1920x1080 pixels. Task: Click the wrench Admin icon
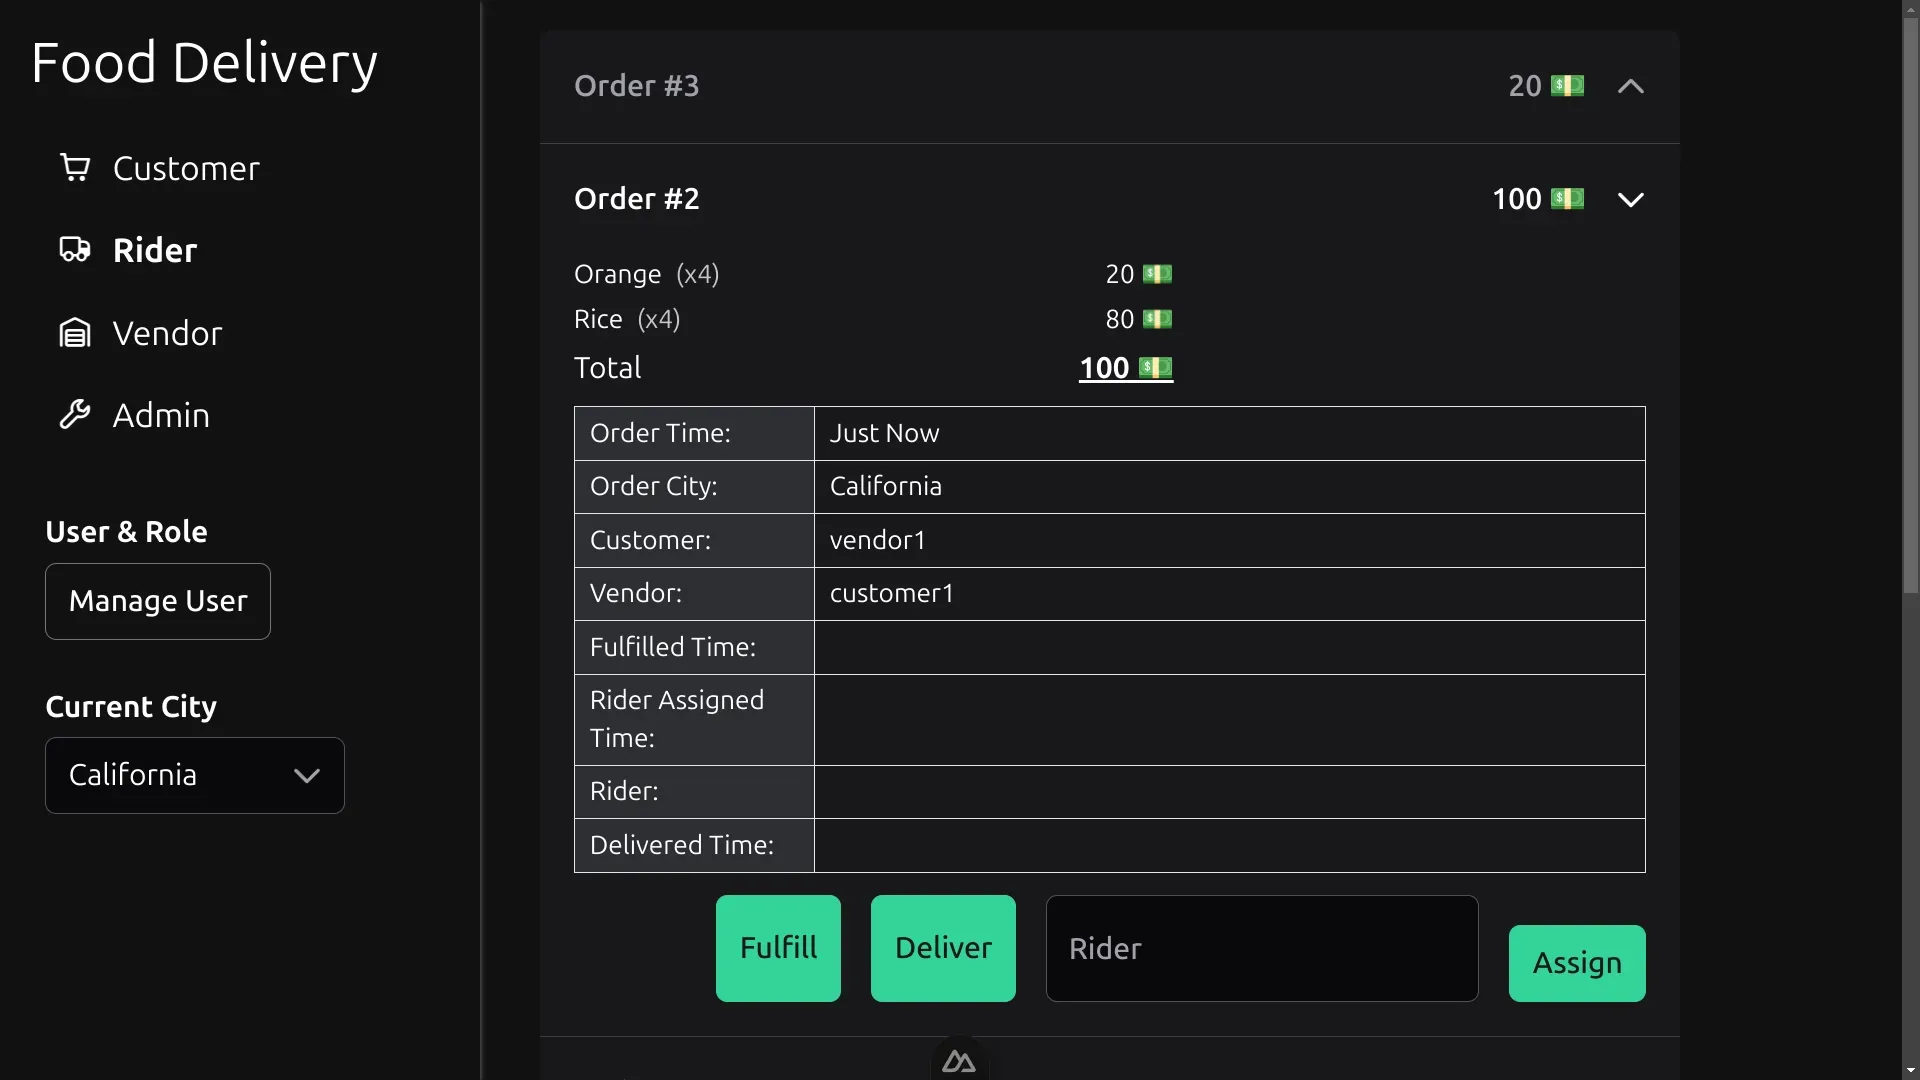[x=75, y=415]
